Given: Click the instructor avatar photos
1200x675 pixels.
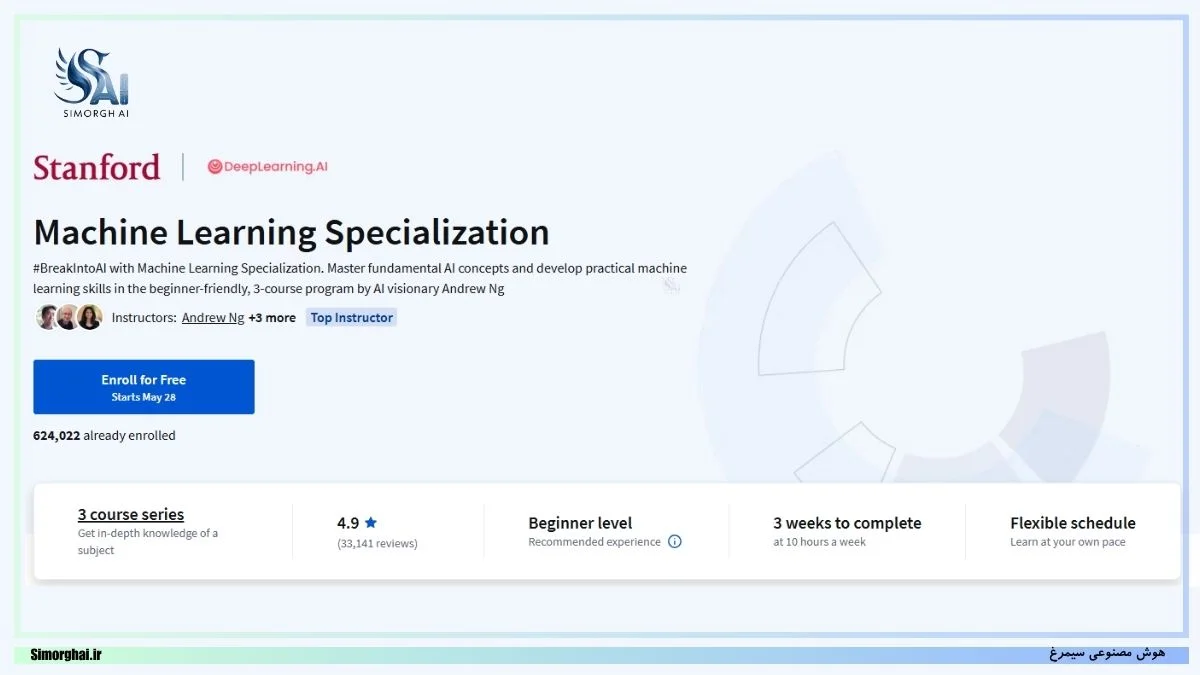Looking at the screenshot, I should (69, 317).
